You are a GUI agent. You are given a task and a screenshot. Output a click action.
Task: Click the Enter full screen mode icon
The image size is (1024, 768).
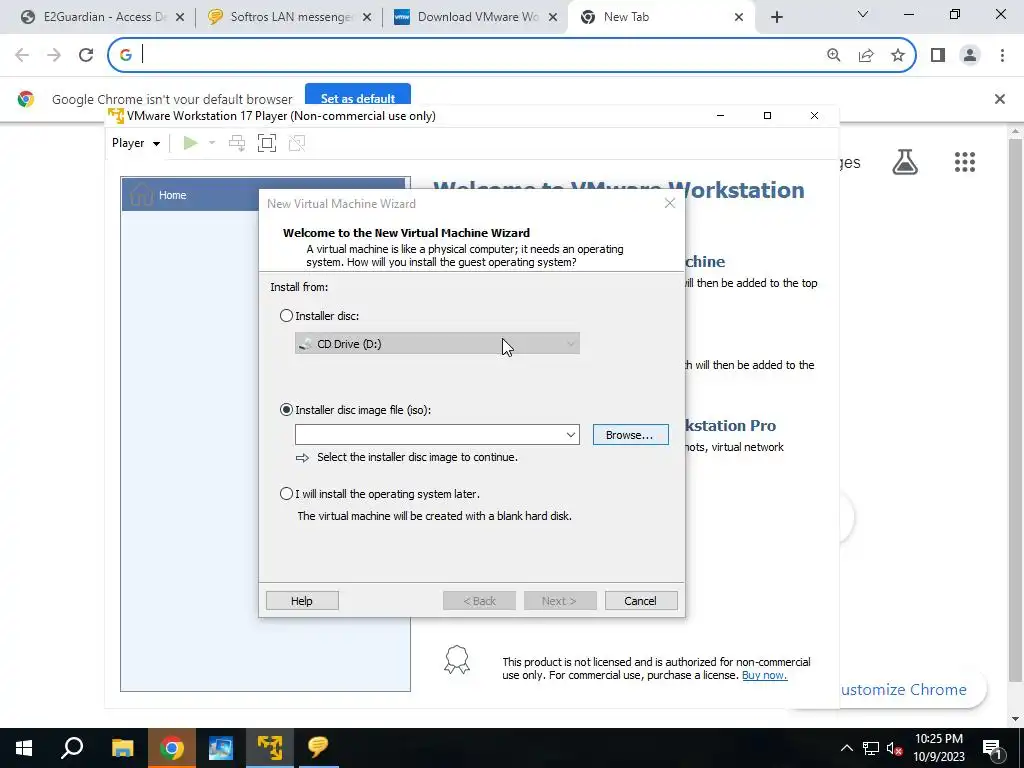266,143
